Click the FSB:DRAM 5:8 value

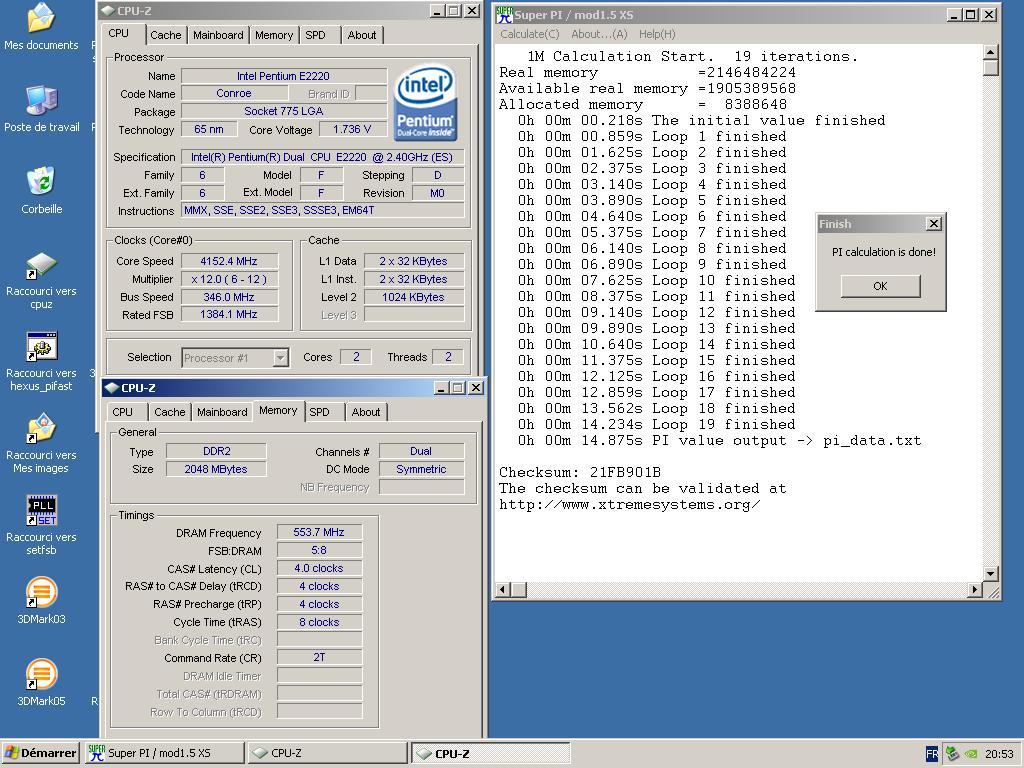[319, 551]
